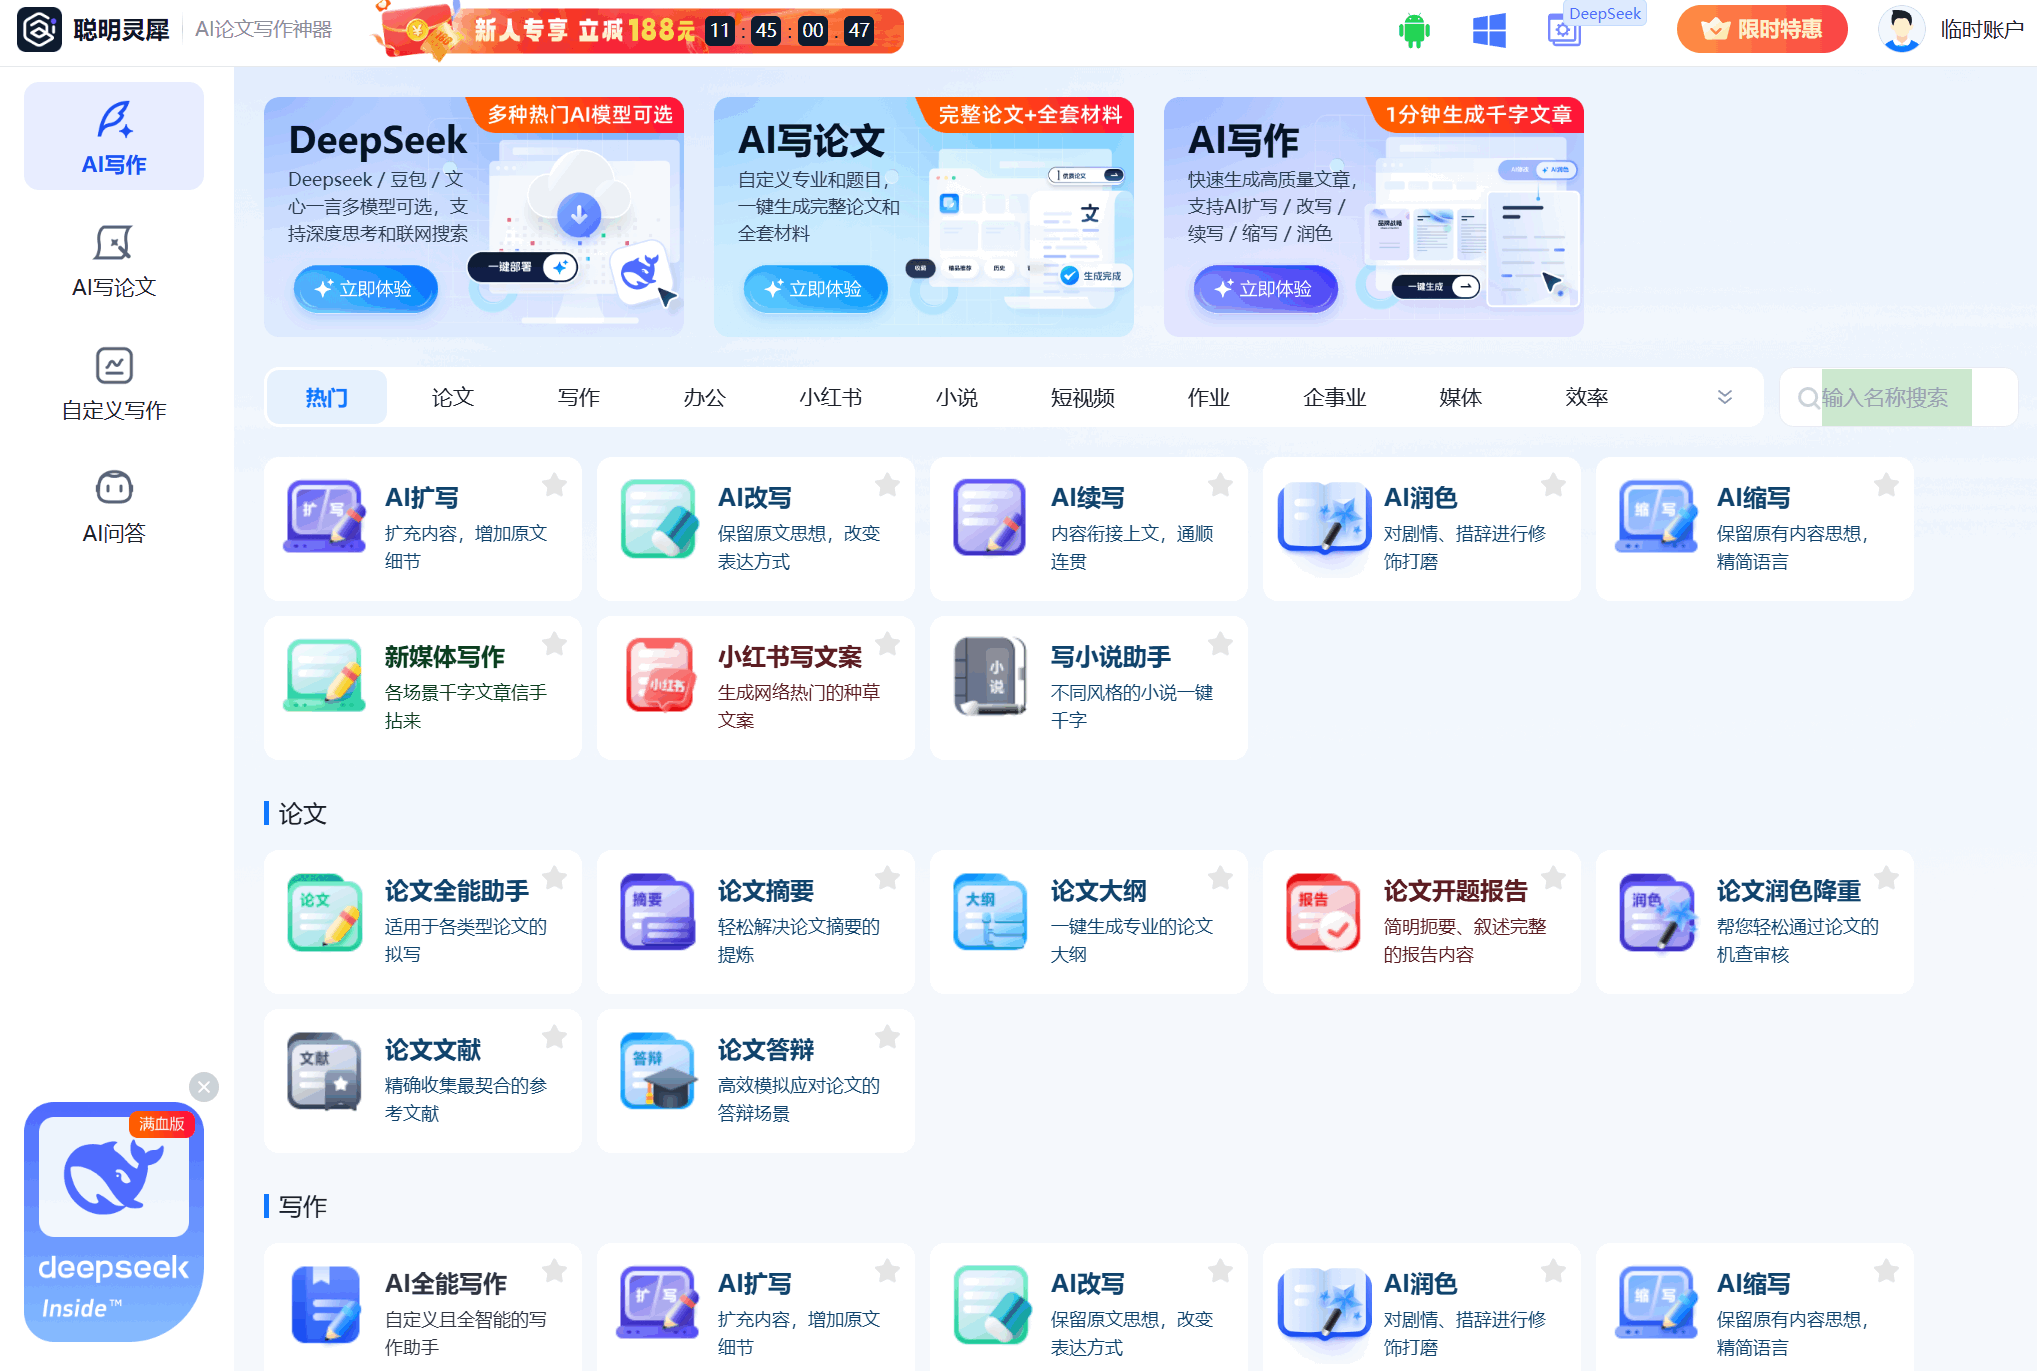Click the 新人专享 立减188元 promo banner

point(640,30)
